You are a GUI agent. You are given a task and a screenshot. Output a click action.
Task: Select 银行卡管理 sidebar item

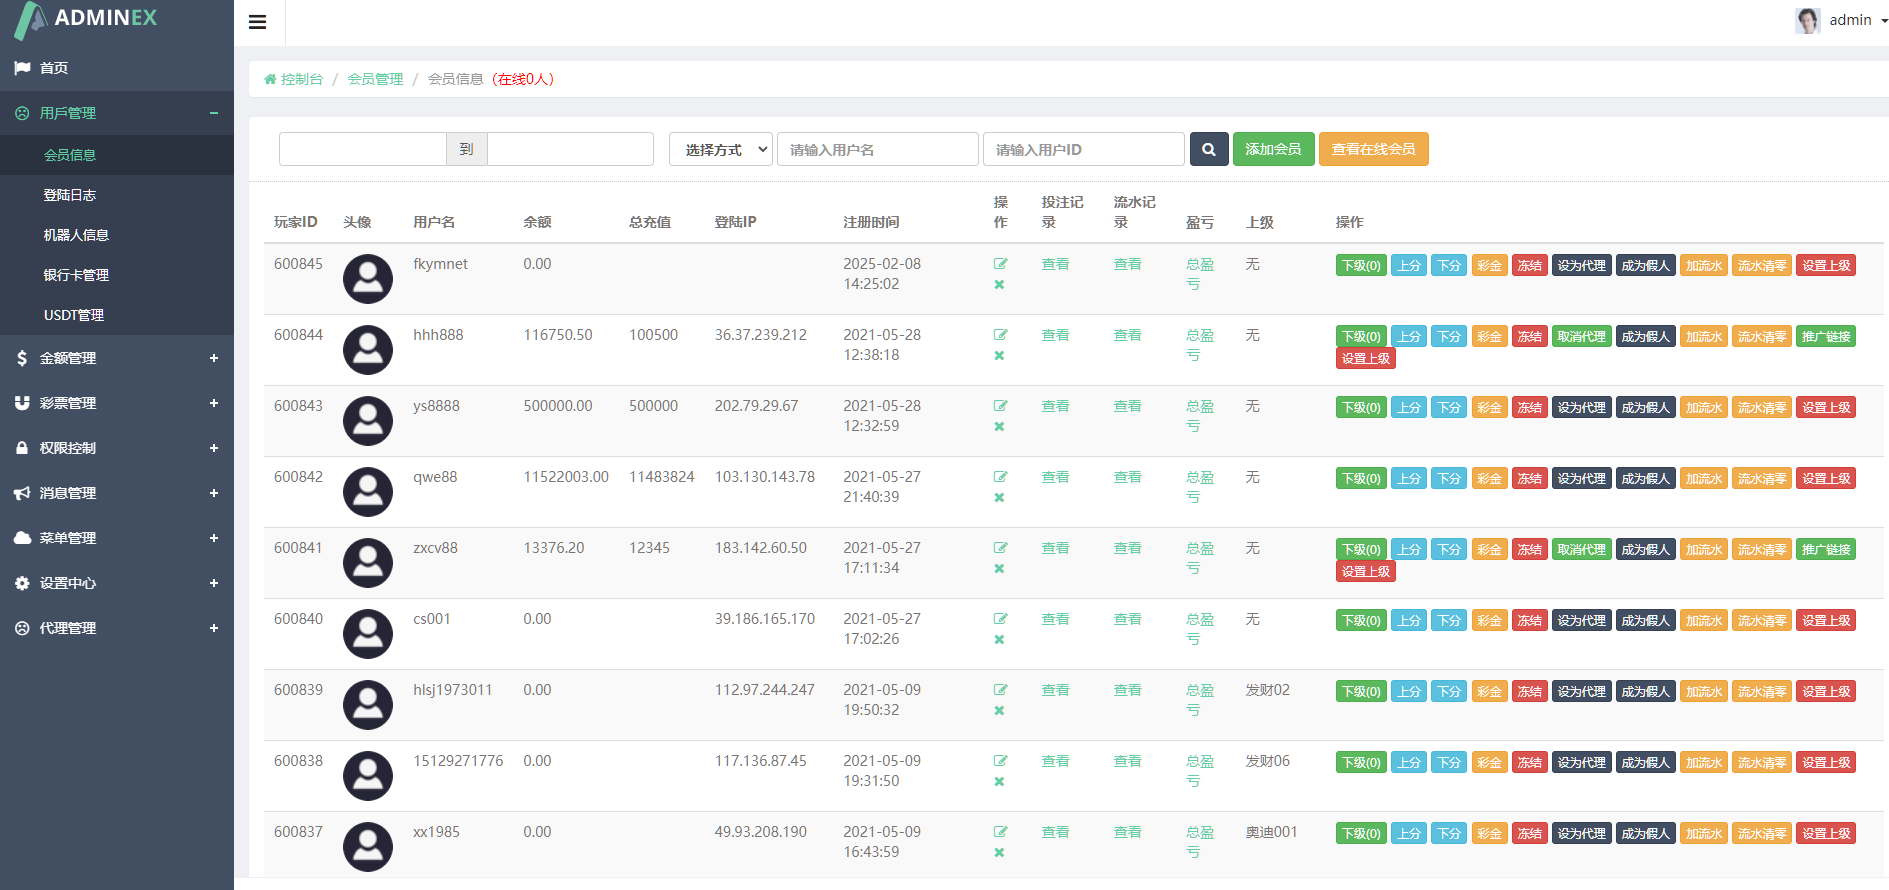pyautogui.click(x=76, y=275)
